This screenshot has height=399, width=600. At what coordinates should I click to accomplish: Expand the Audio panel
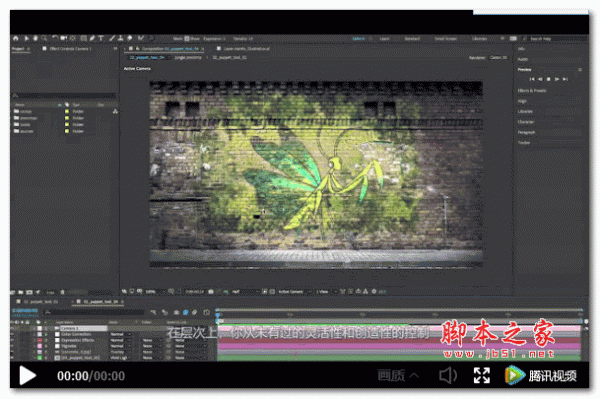point(523,59)
